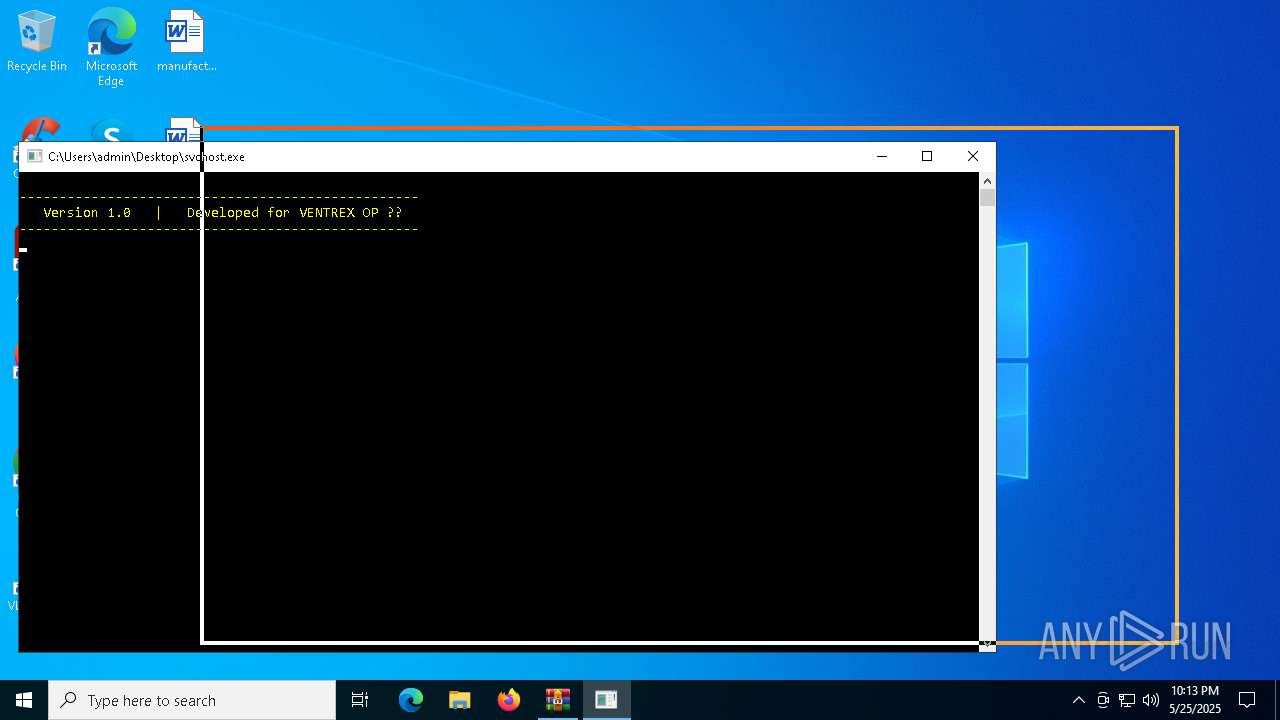Select the manufact... Word document icon
Screen dimensions: 1280x720
186,42
